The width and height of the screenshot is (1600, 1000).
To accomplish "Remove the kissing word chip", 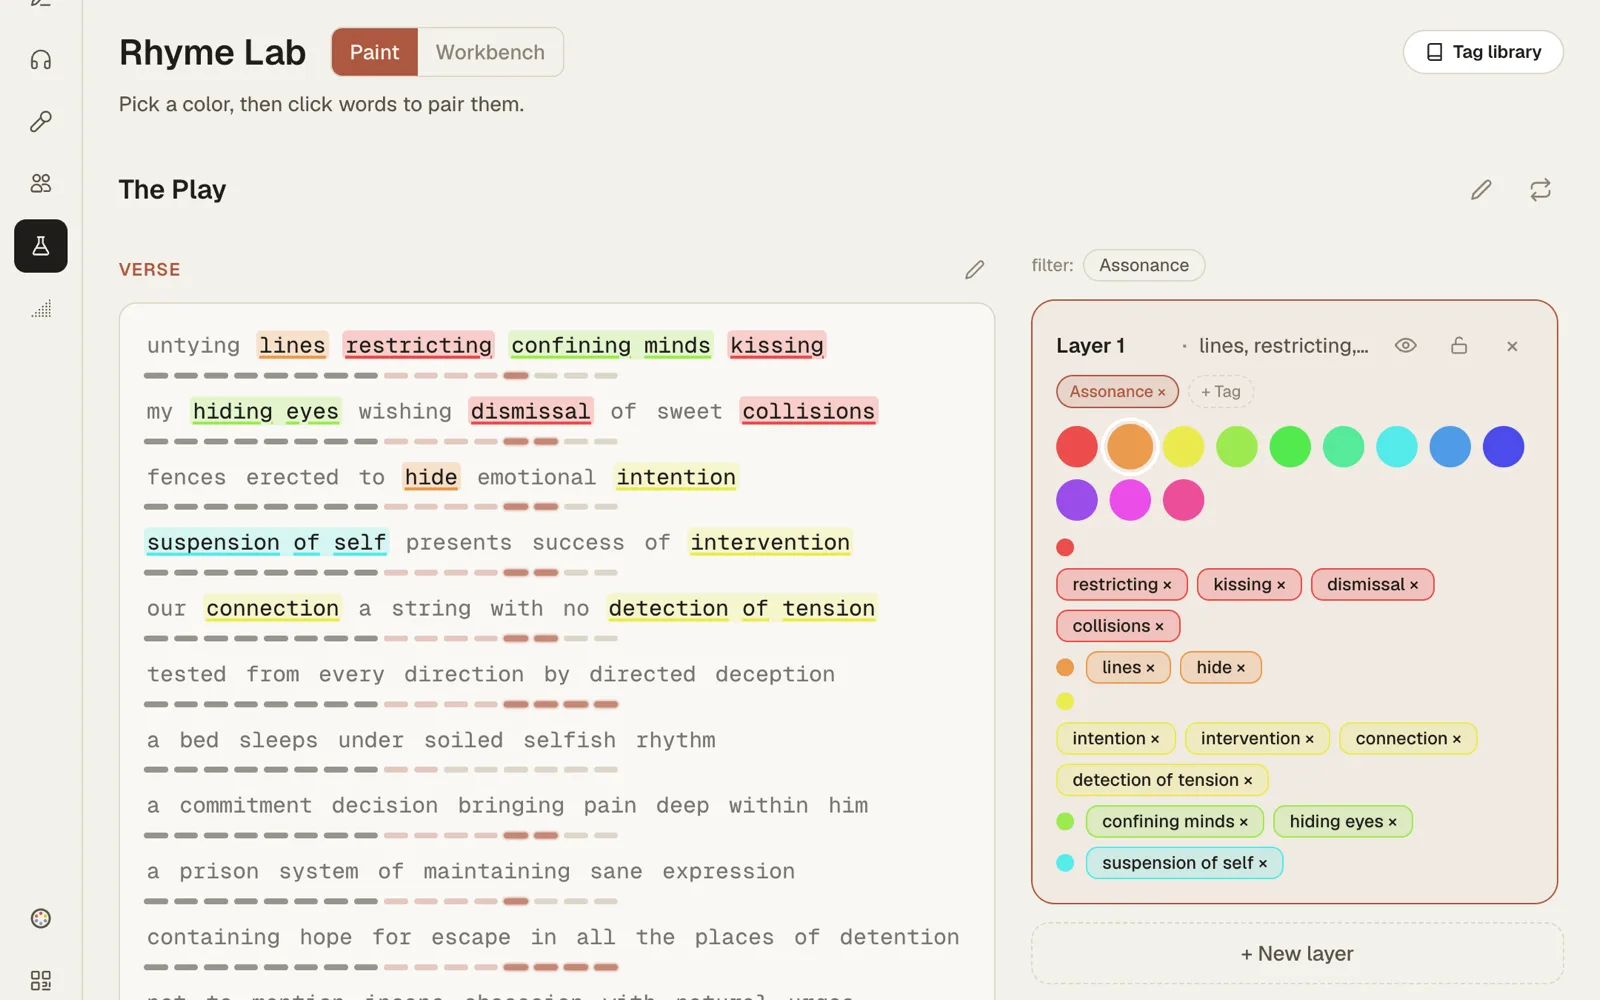I will [1281, 585].
